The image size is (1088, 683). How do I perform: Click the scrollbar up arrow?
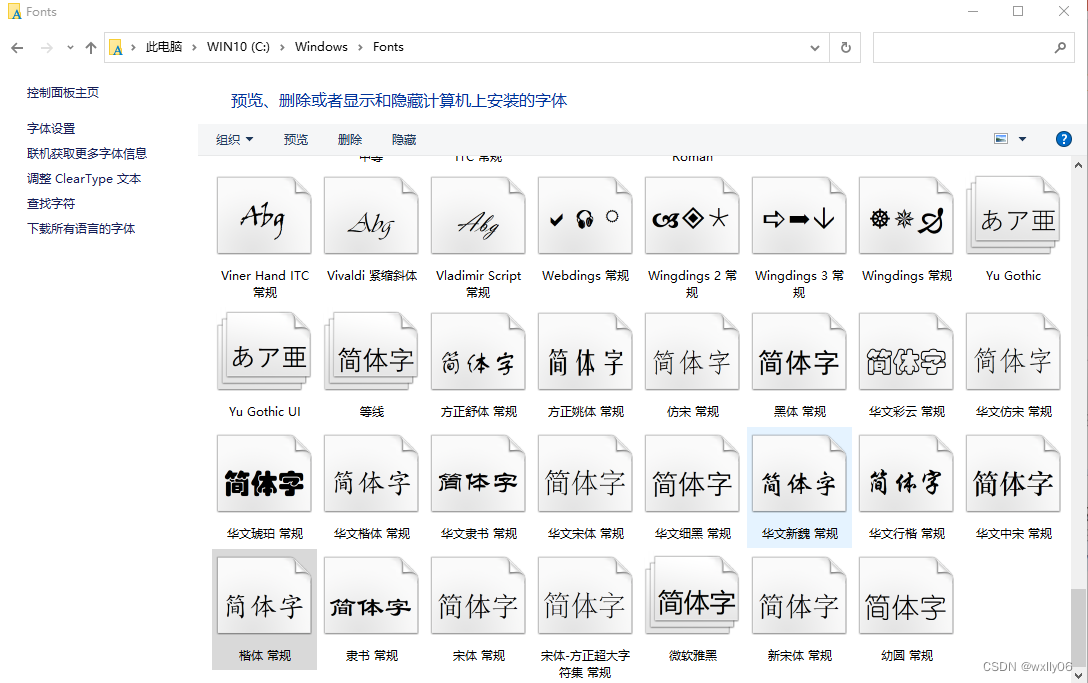click(x=1078, y=165)
